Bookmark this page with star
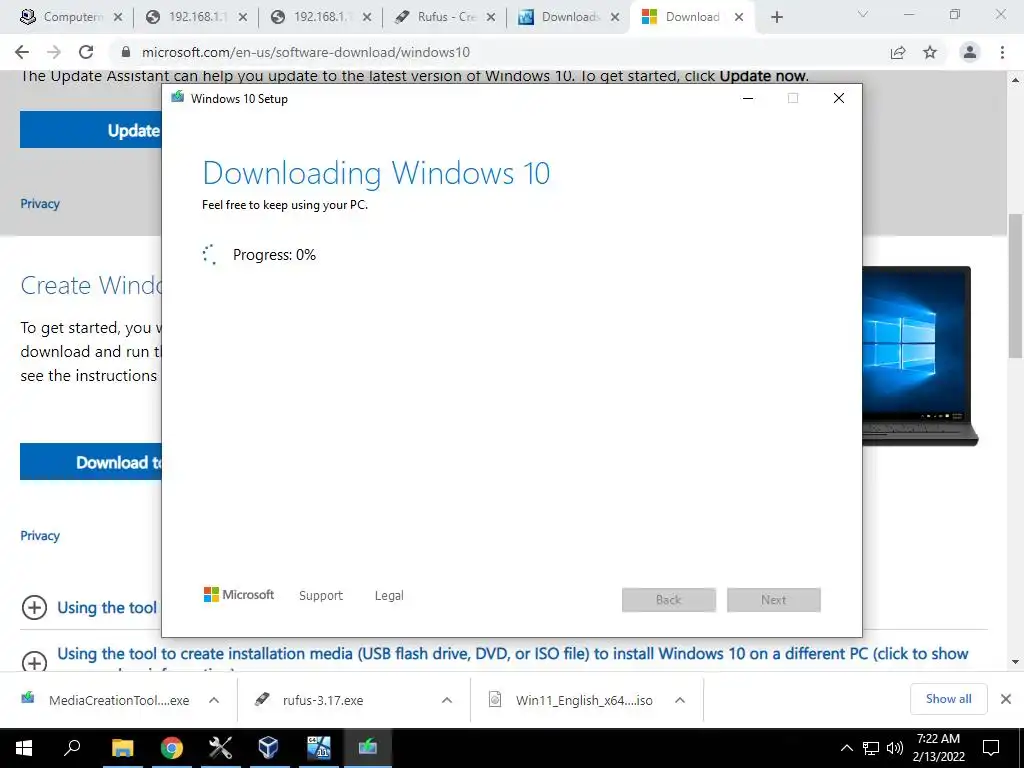The width and height of the screenshot is (1024, 768). pos(930,52)
